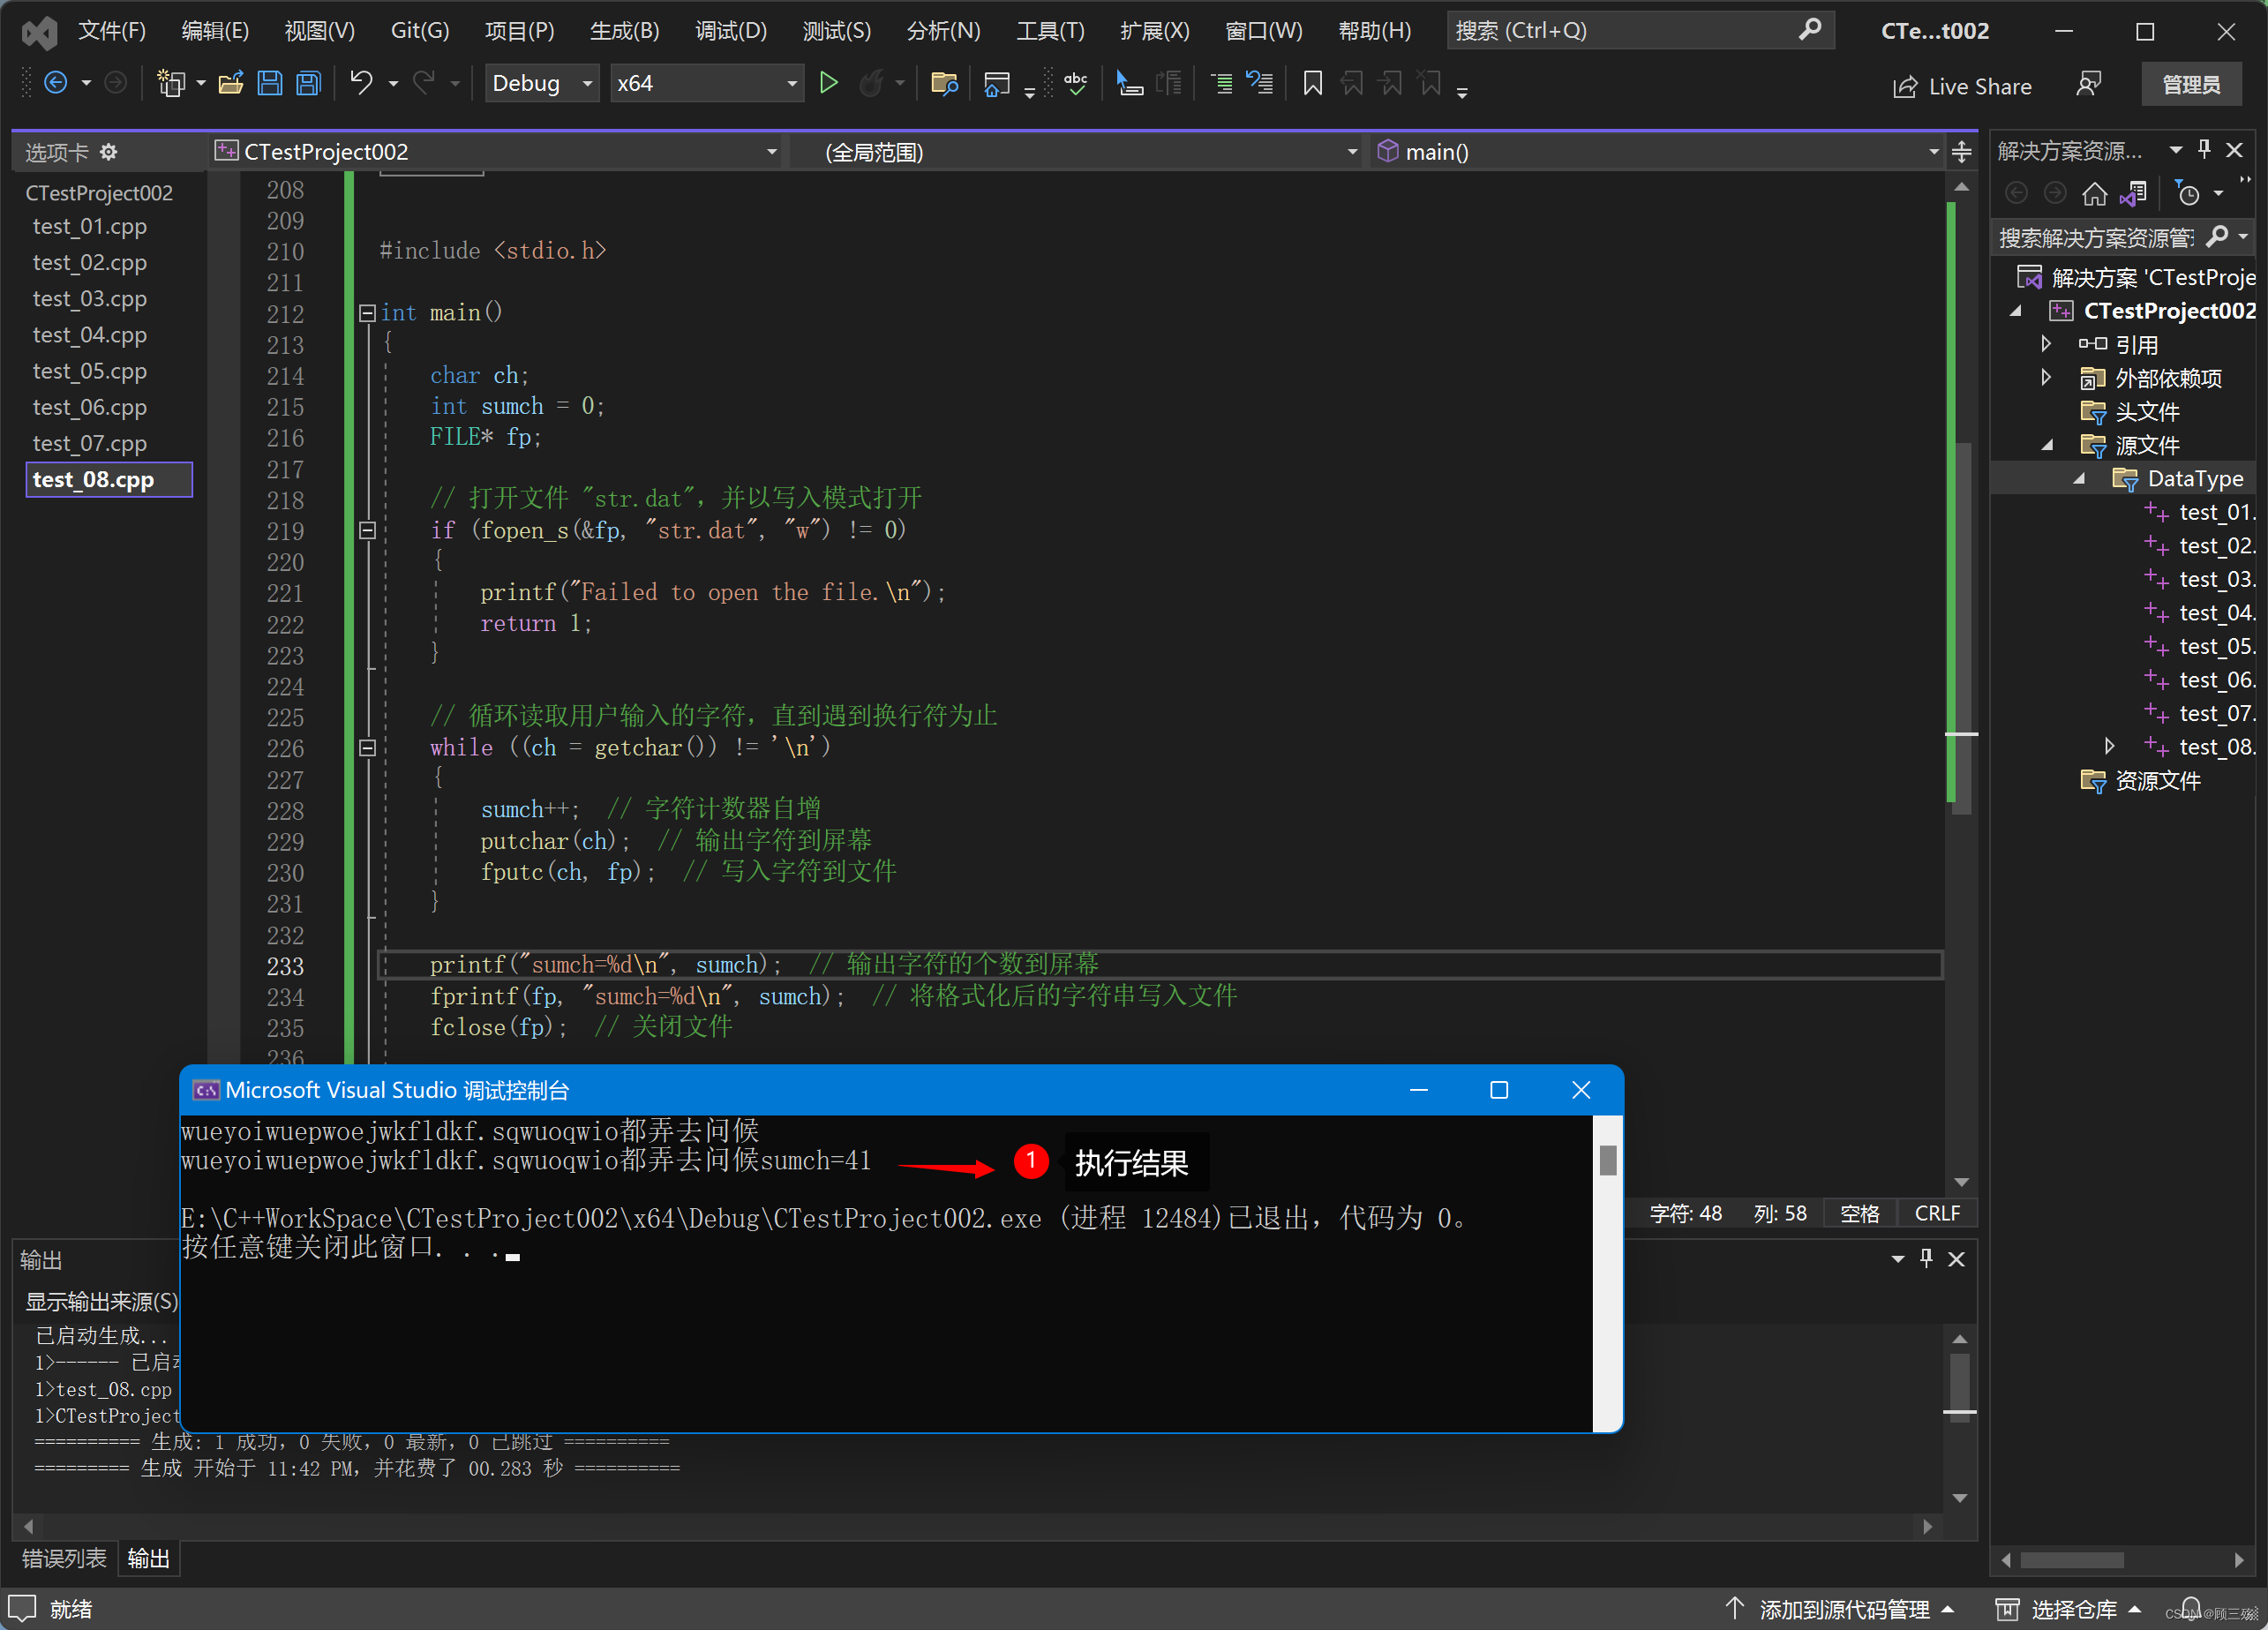Image resolution: width=2268 pixels, height=1630 pixels.
Task: Click the Open File folder icon
Action: 231,83
